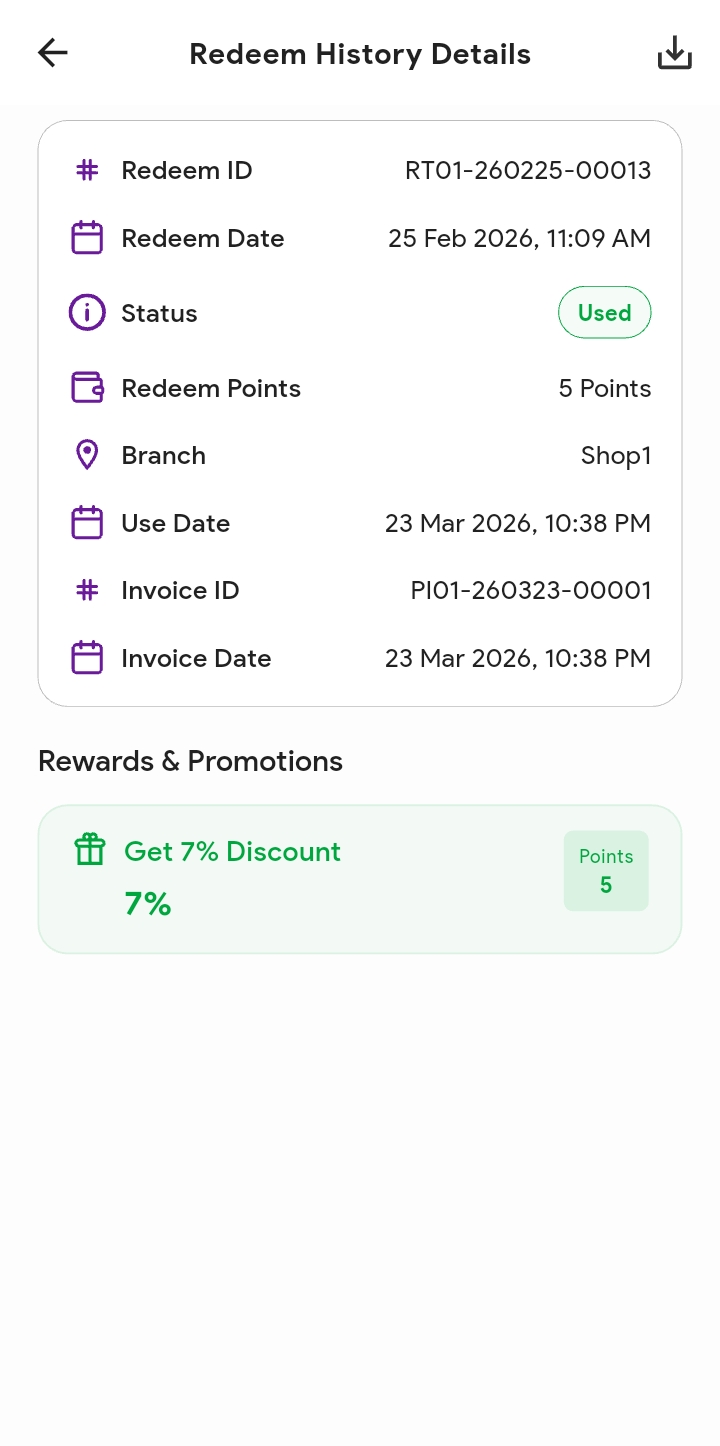
Task: Tap the info icon next to Status
Action: 87,313
